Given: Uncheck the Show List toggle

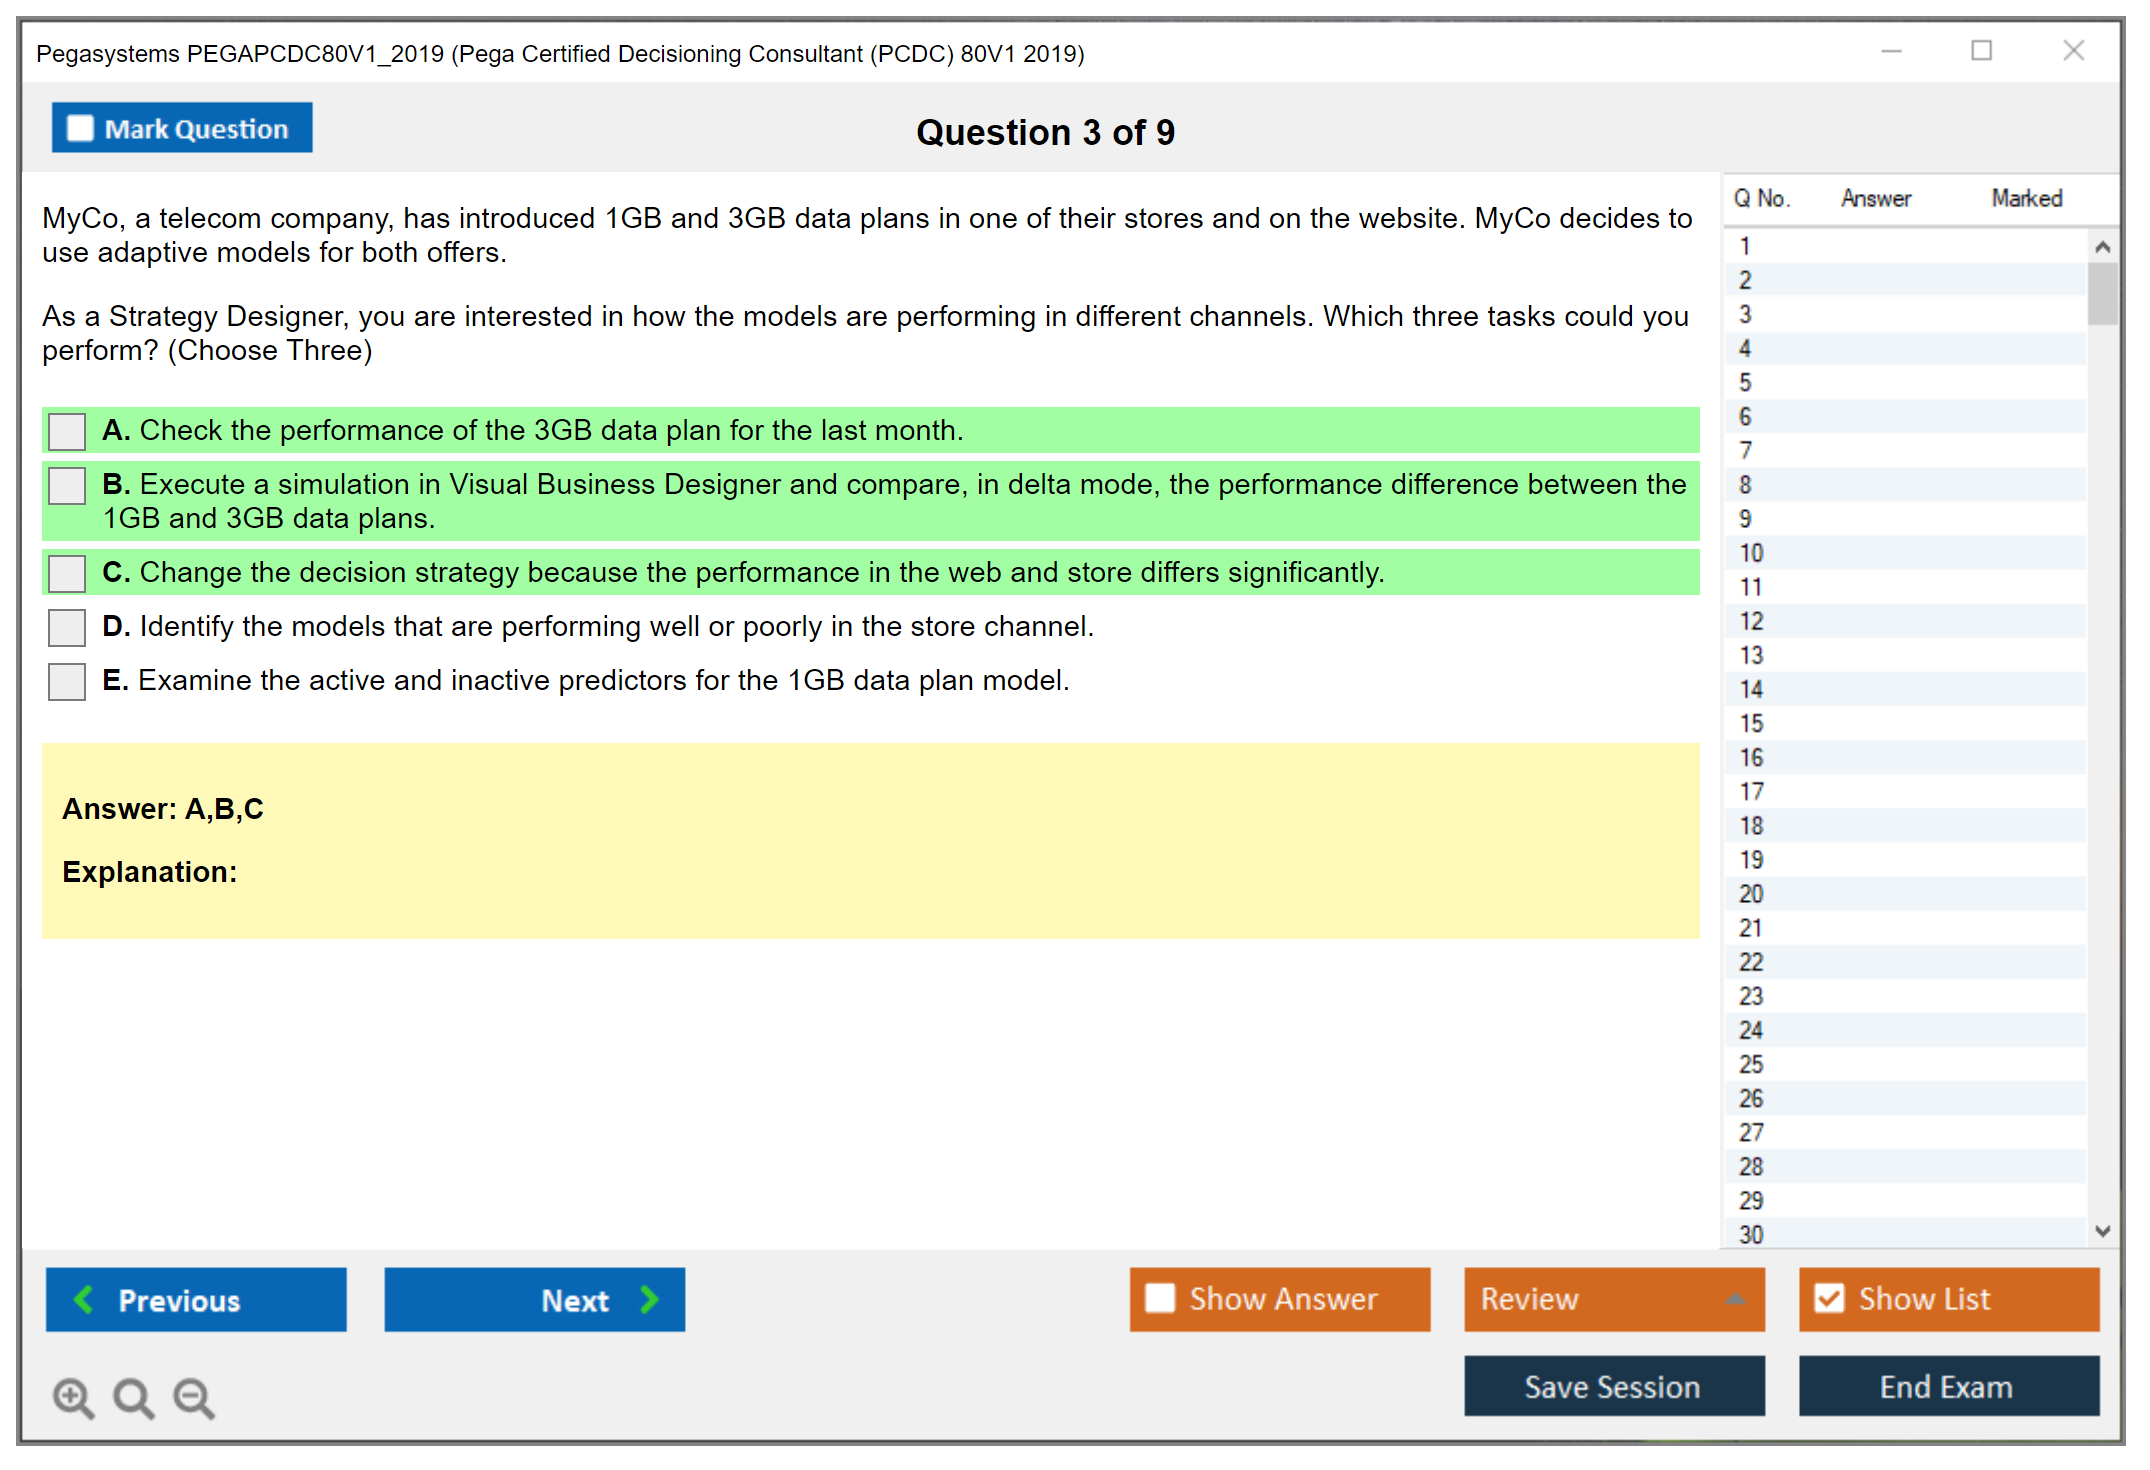Looking at the screenshot, I should pyautogui.click(x=1829, y=1298).
